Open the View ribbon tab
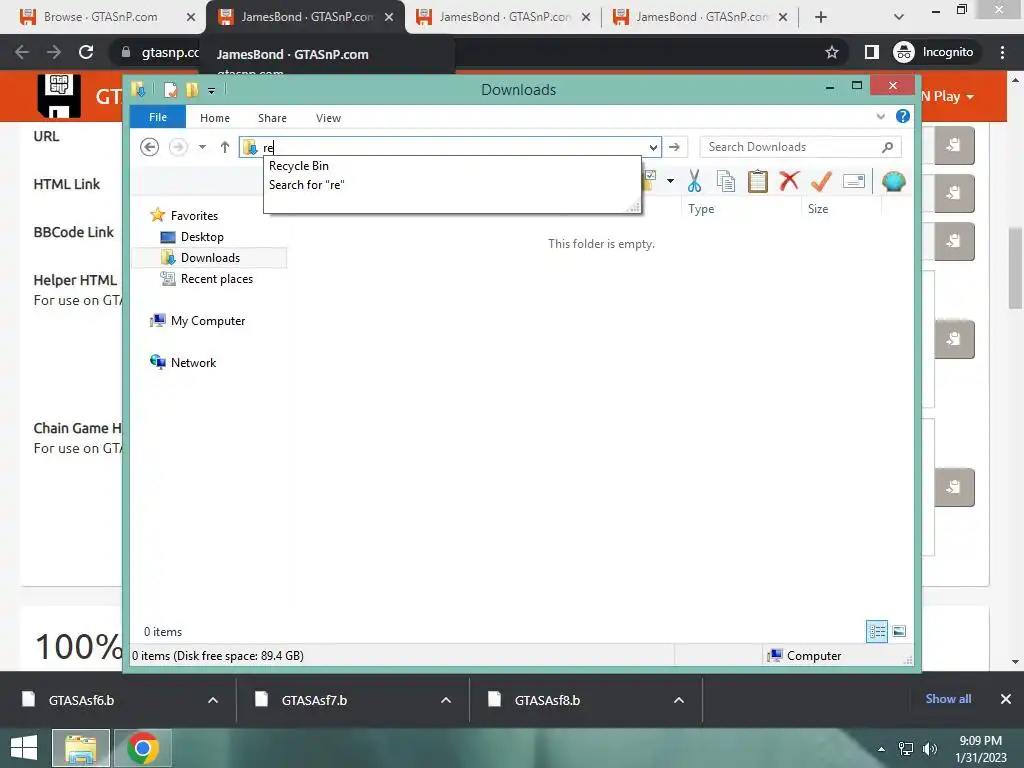Image resolution: width=1024 pixels, height=768 pixels. click(328, 118)
